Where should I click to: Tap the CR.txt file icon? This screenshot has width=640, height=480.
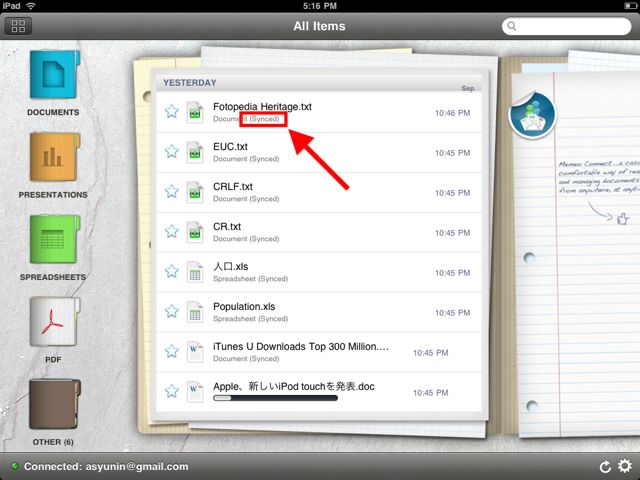tap(195, 232)
